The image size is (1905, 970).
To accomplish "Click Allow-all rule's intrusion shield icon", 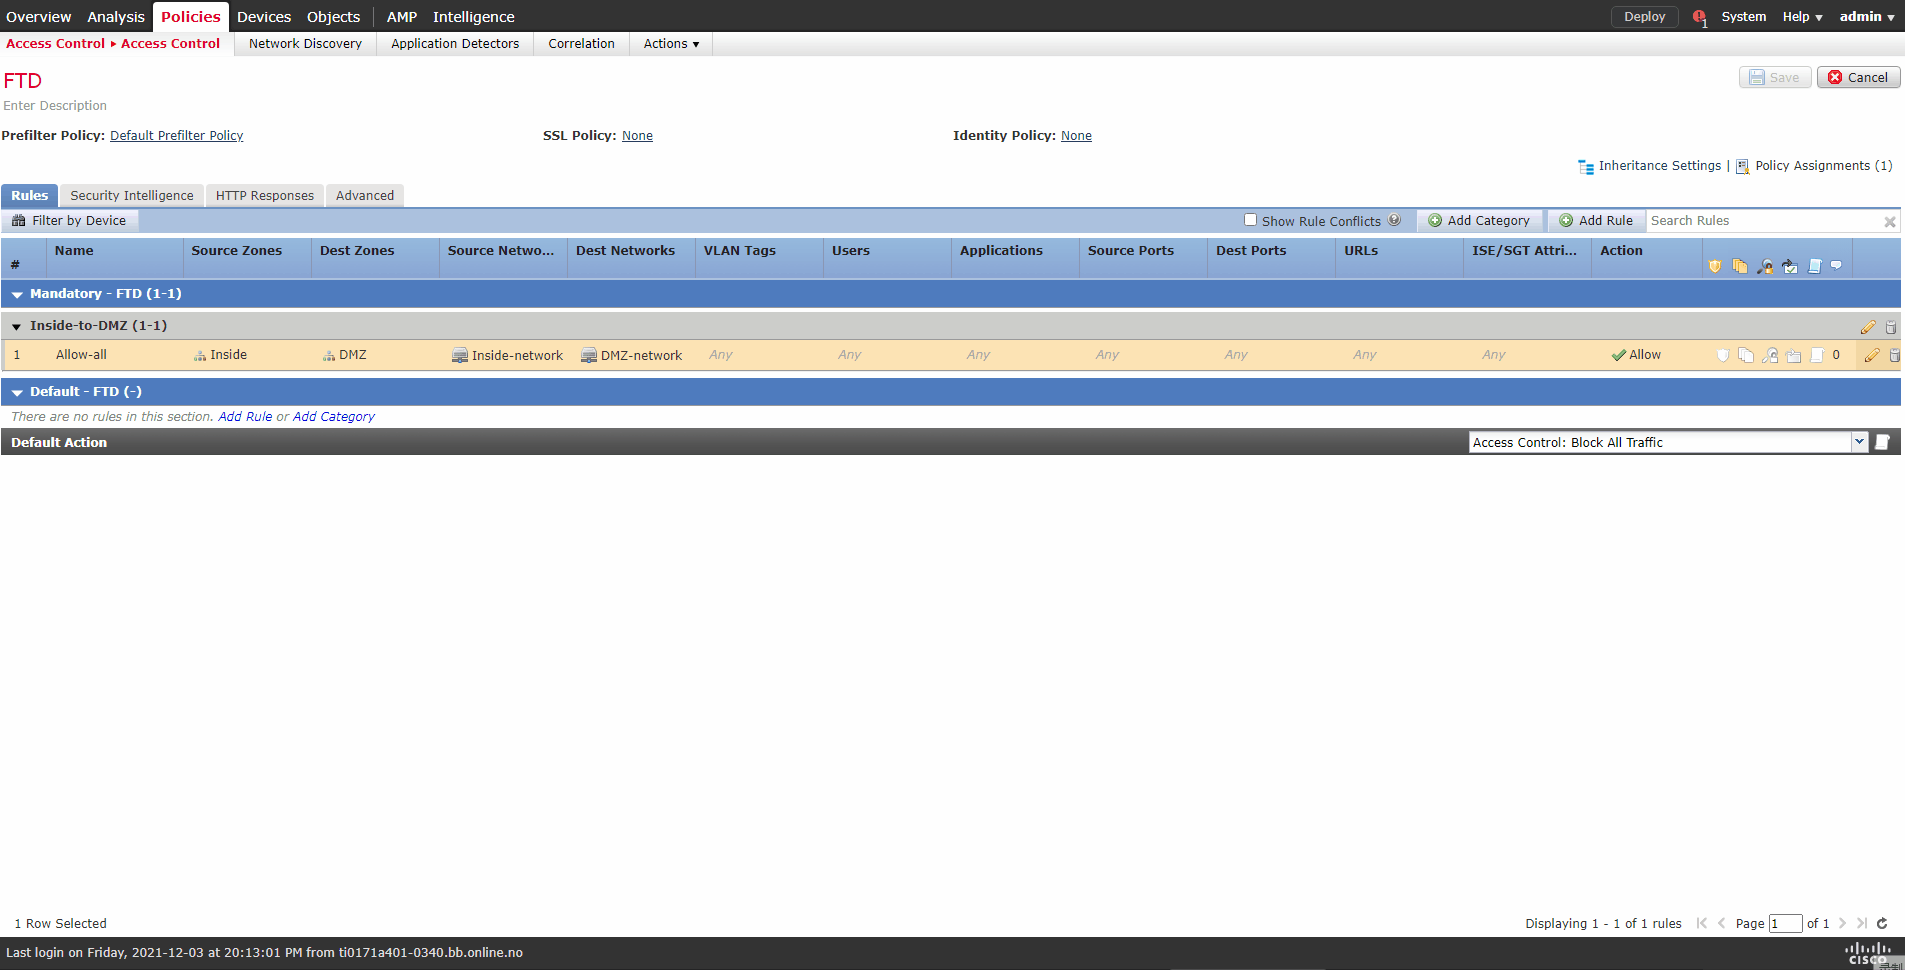I will (x=1722, y=355).
